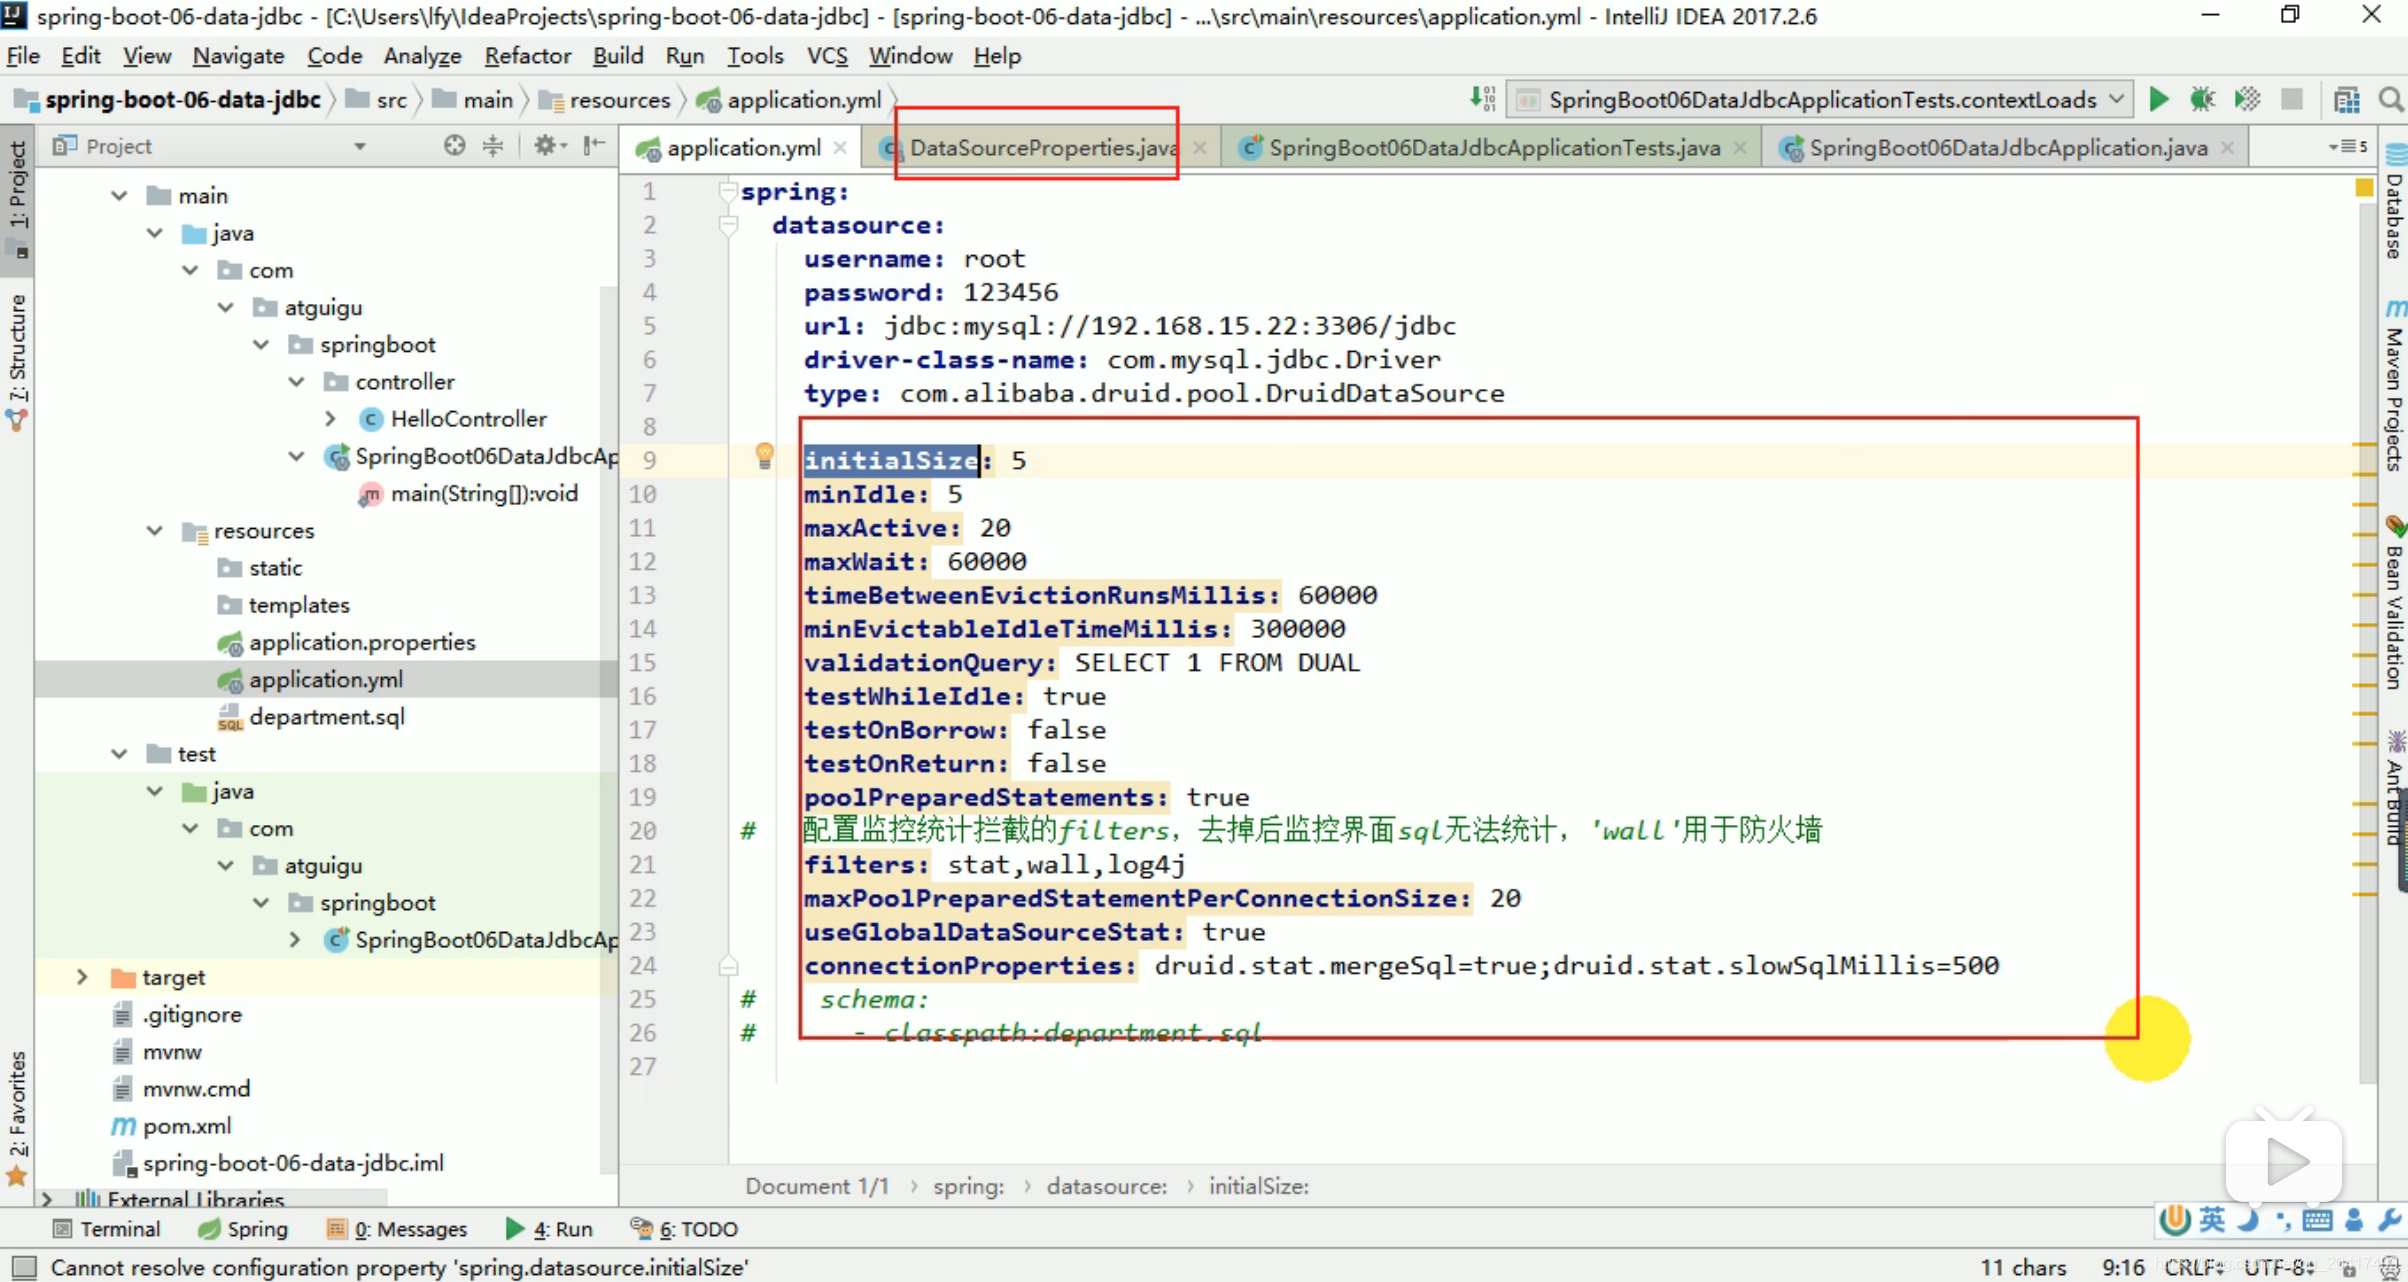Switch to the DataSourceProperties.java tab
Image resolution: width=2408 pixels, height=1282 pixels.
1040,147
